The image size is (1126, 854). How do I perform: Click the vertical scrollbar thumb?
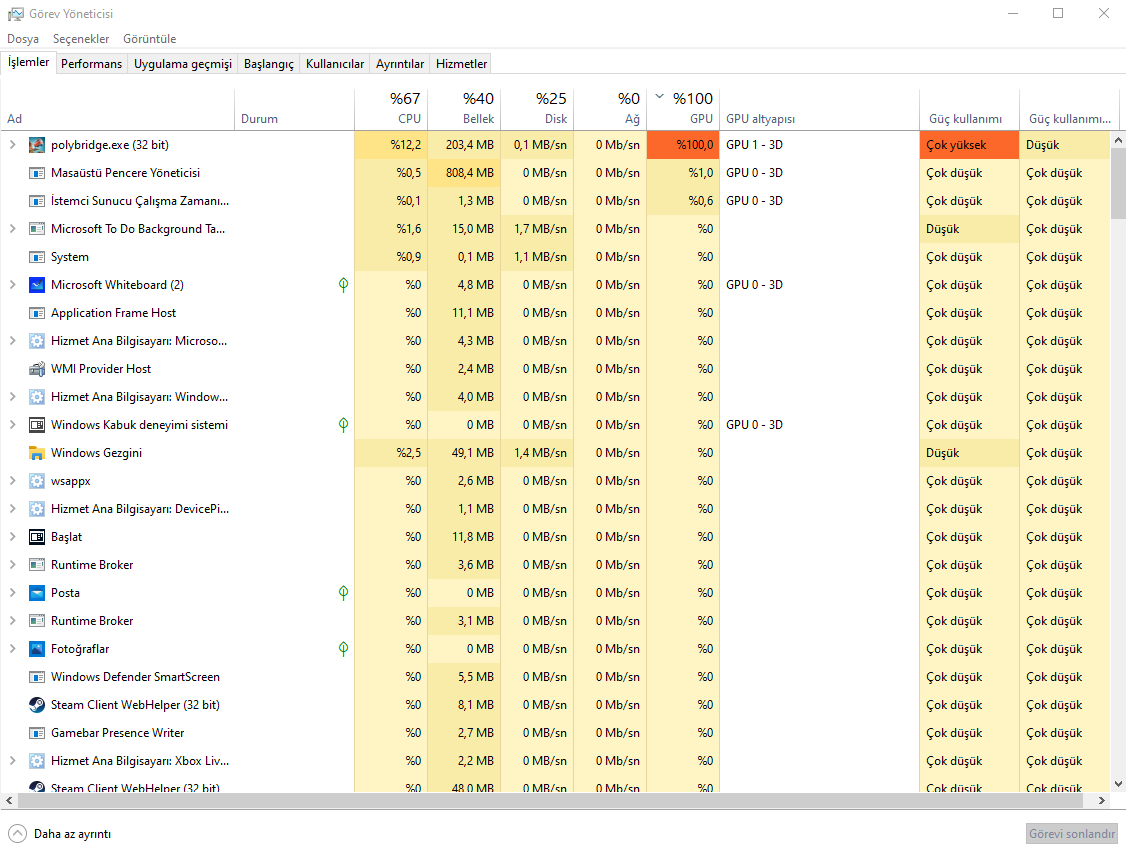(x=1118, y=184)
